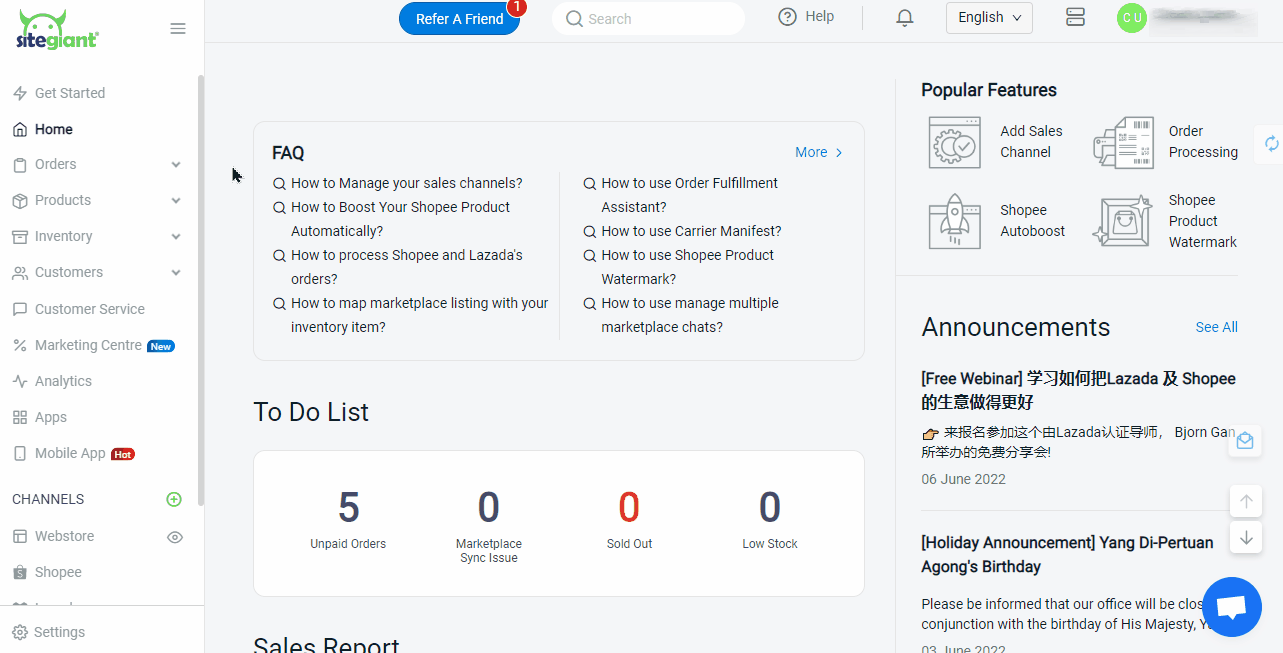
Task: Open the Free Webinar announcement
Action: tap(1078, 390)
